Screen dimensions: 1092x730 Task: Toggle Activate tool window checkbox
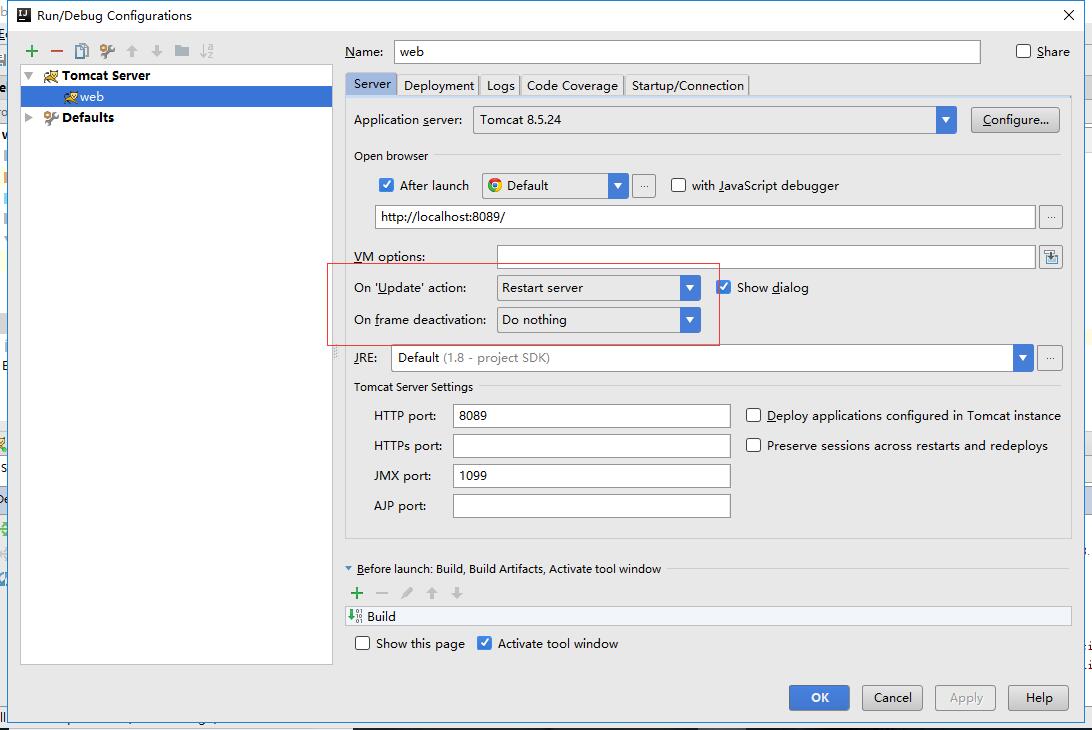pos(484,643)
